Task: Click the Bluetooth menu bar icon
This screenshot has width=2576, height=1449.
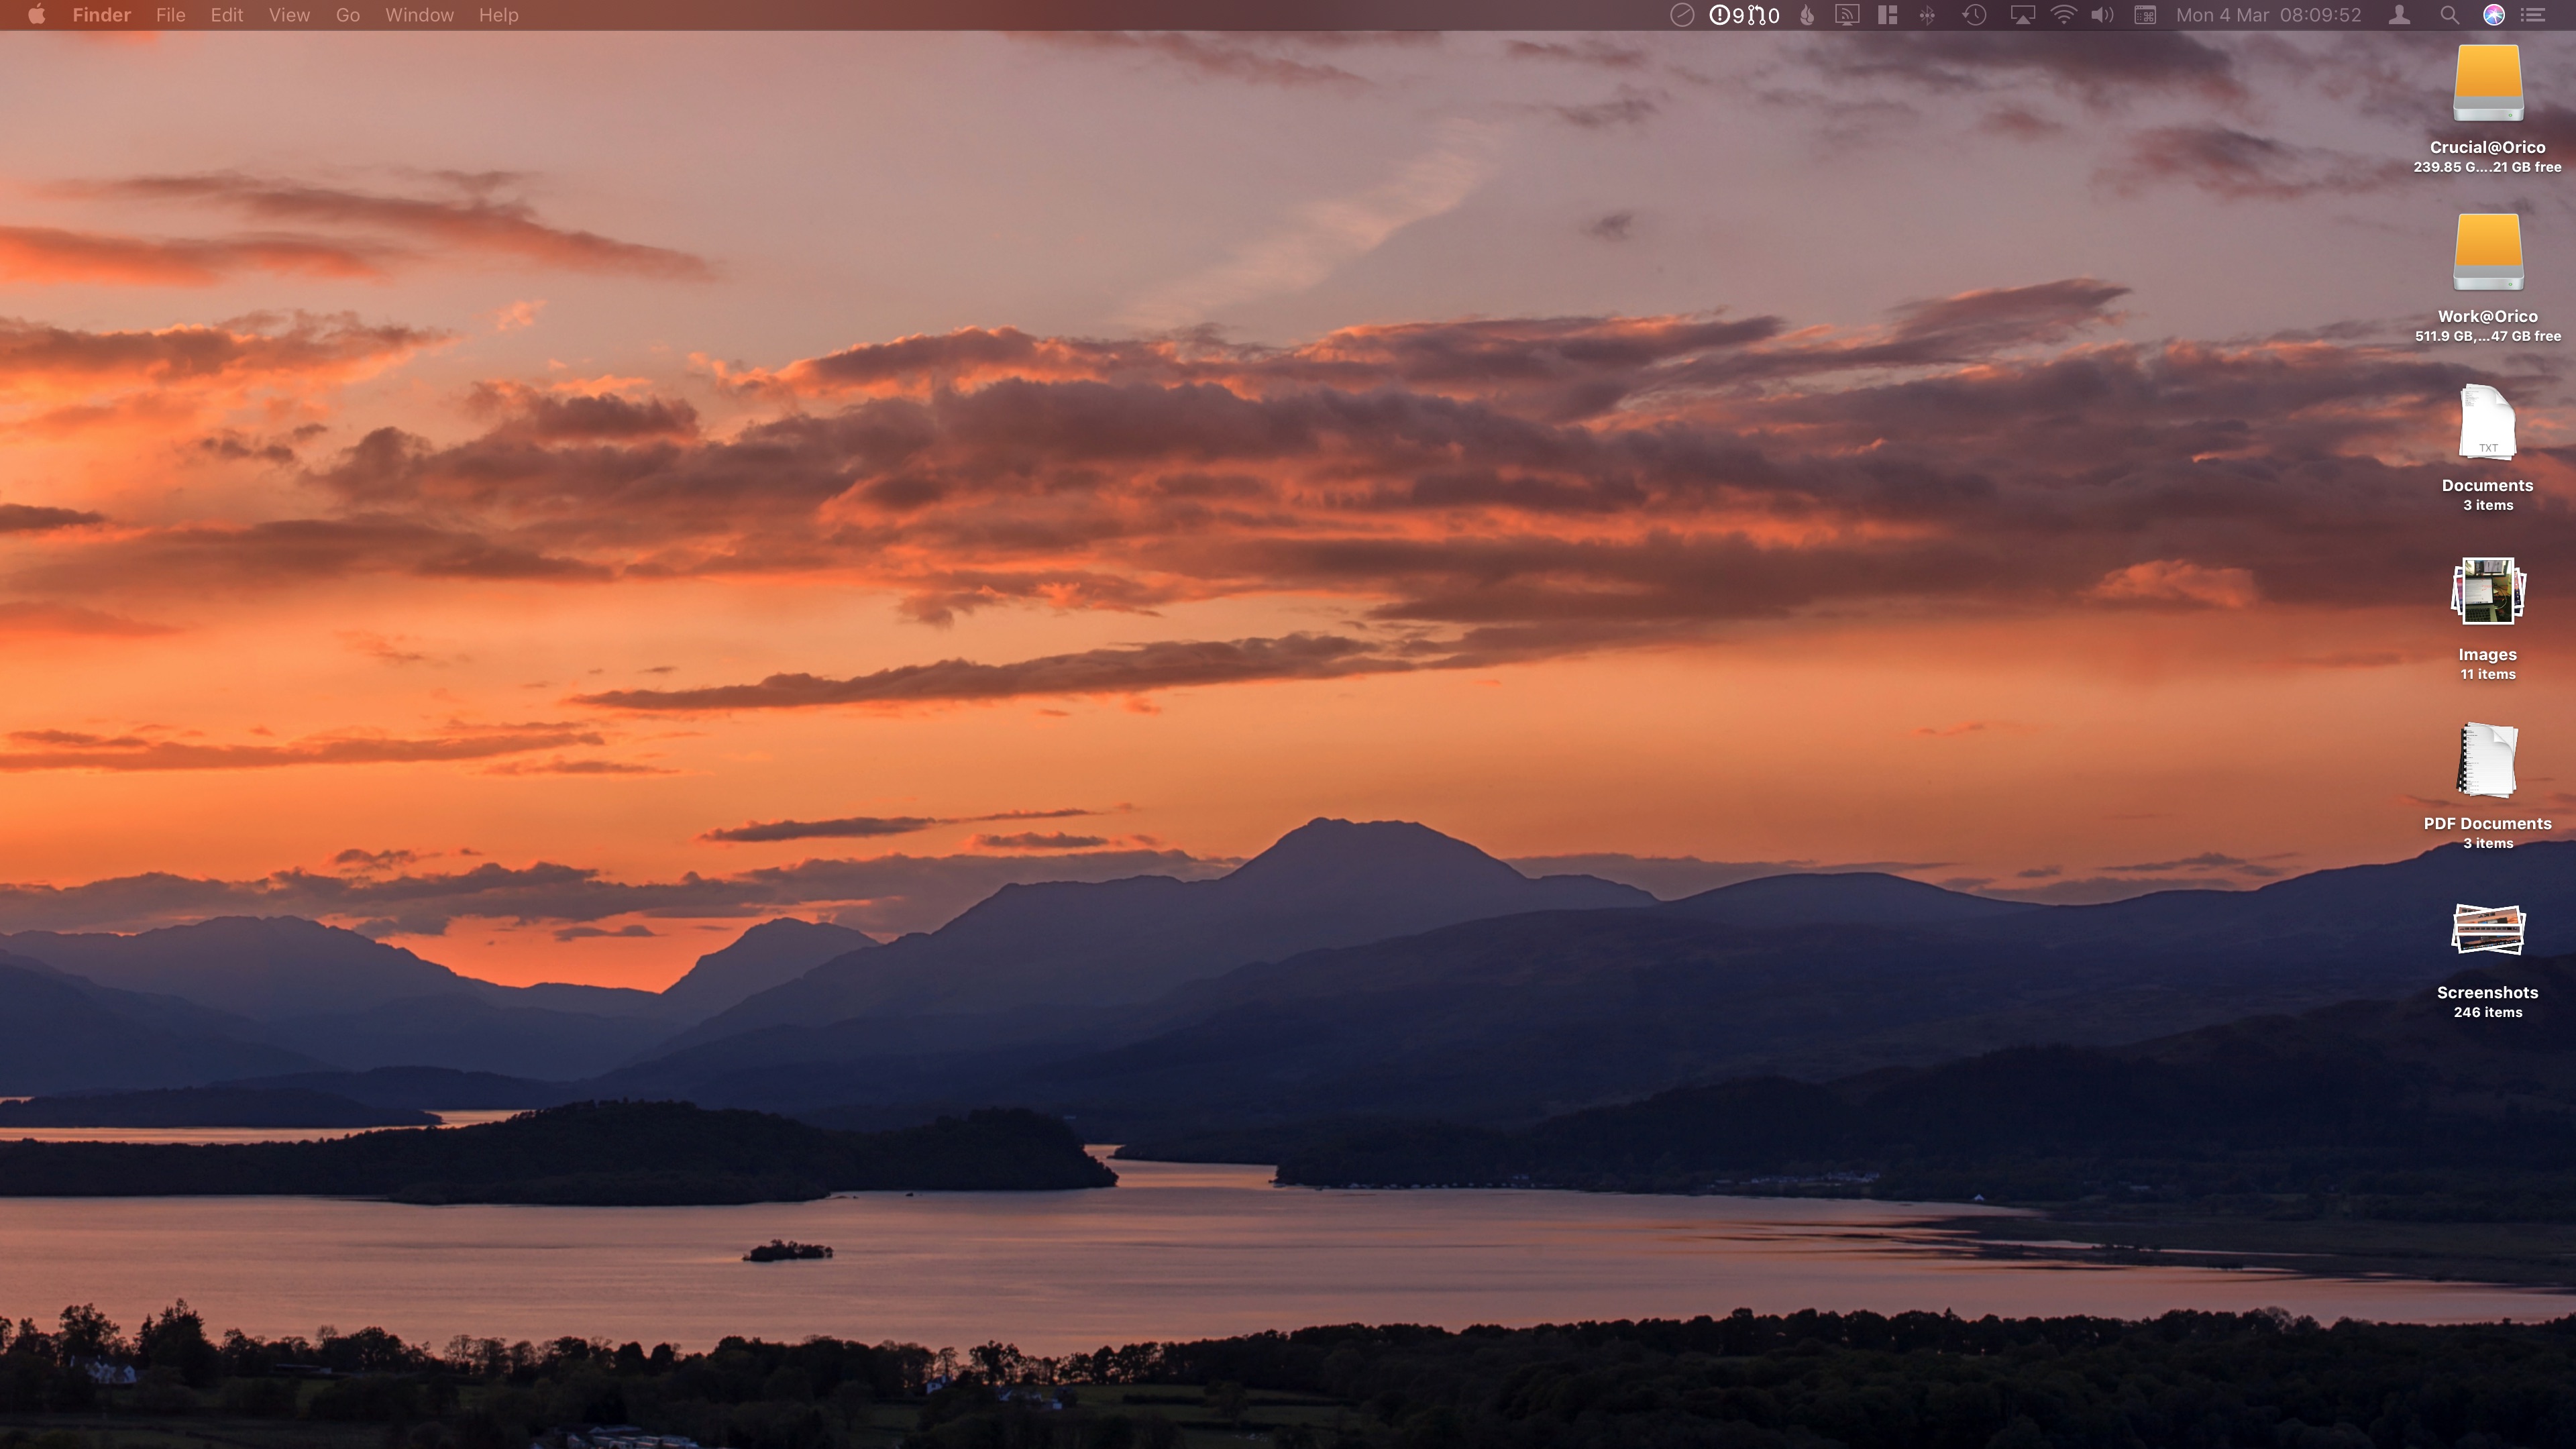Action: coord(1927,15)
